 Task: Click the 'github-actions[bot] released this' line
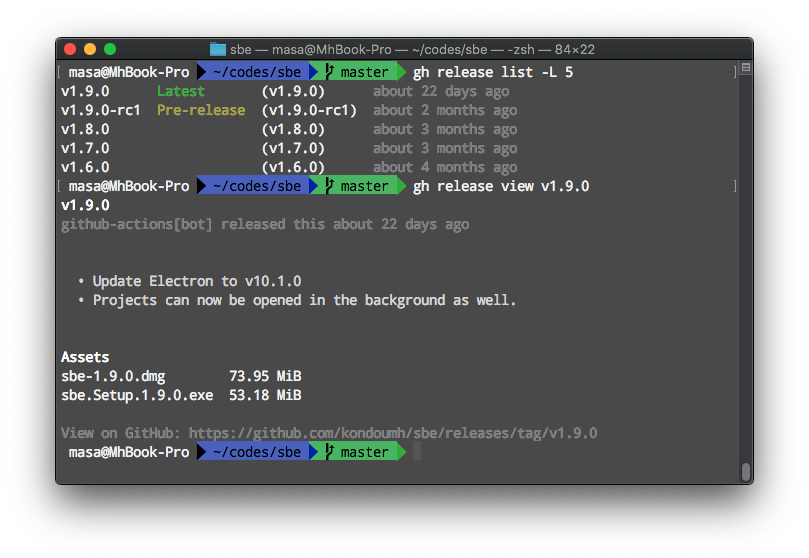(265, 224)
